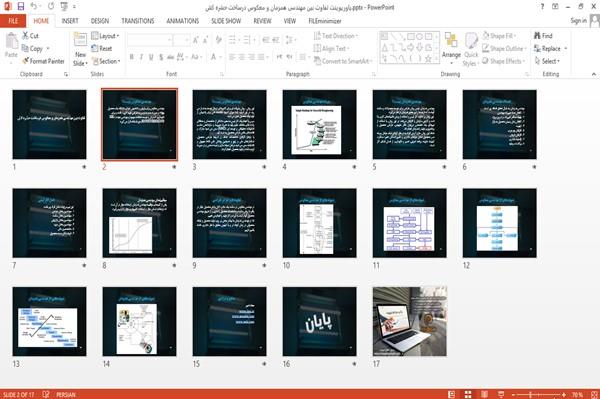Switch to ANIMATIONS tab
600x399 pixels.
click(183, 21)
